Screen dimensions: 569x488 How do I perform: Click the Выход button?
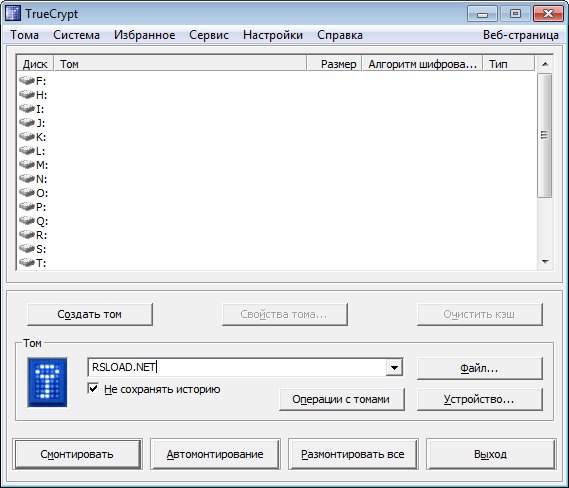[491, 454]
